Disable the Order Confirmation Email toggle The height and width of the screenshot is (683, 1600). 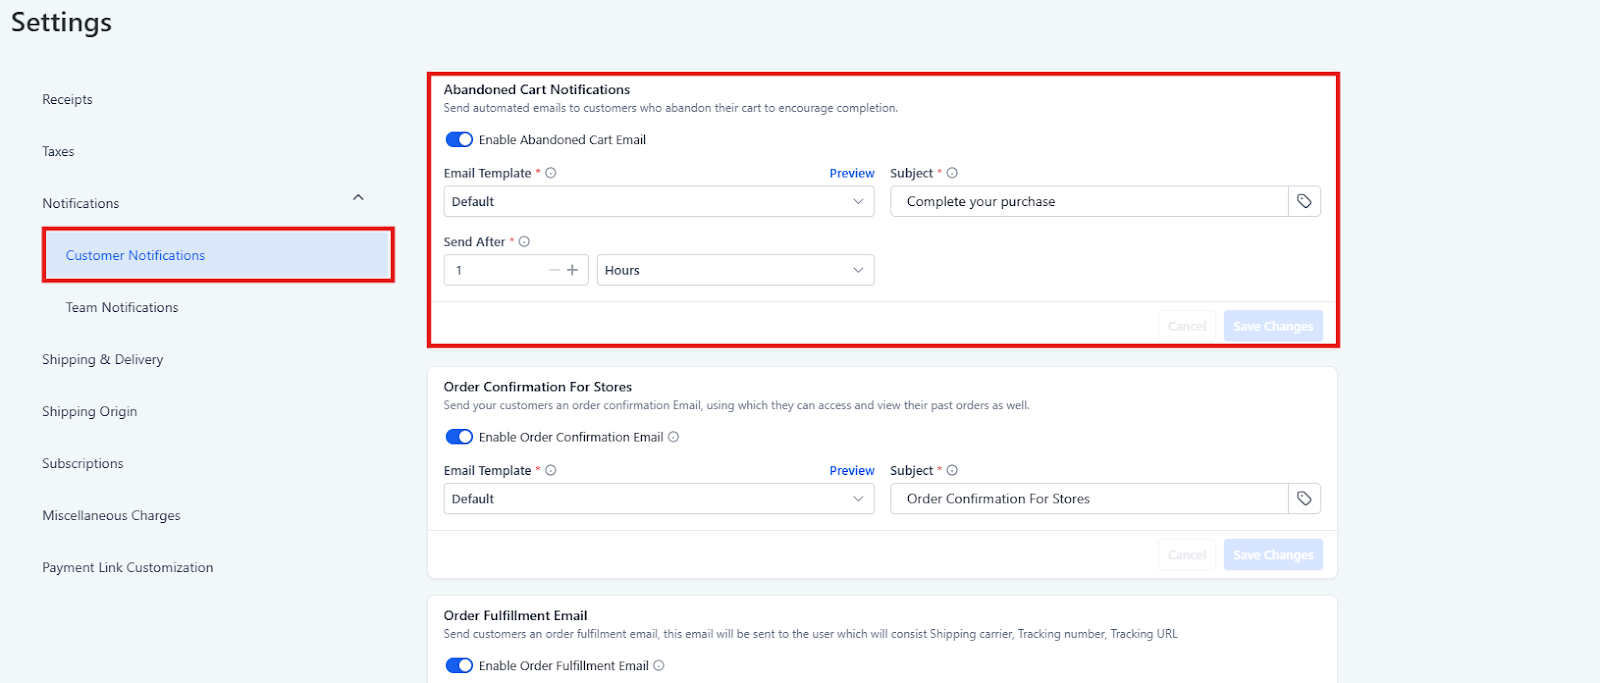459,437
